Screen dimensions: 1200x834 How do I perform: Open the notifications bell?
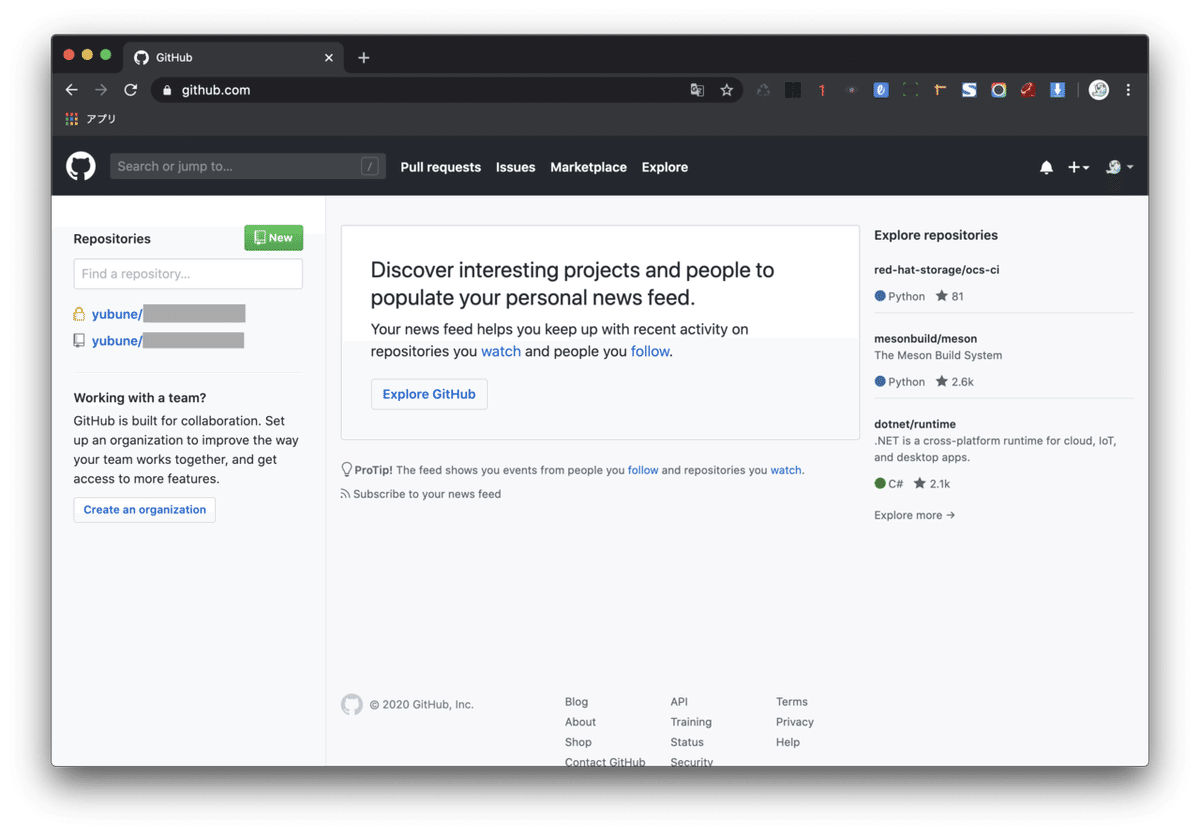(x=1046, y=167)
